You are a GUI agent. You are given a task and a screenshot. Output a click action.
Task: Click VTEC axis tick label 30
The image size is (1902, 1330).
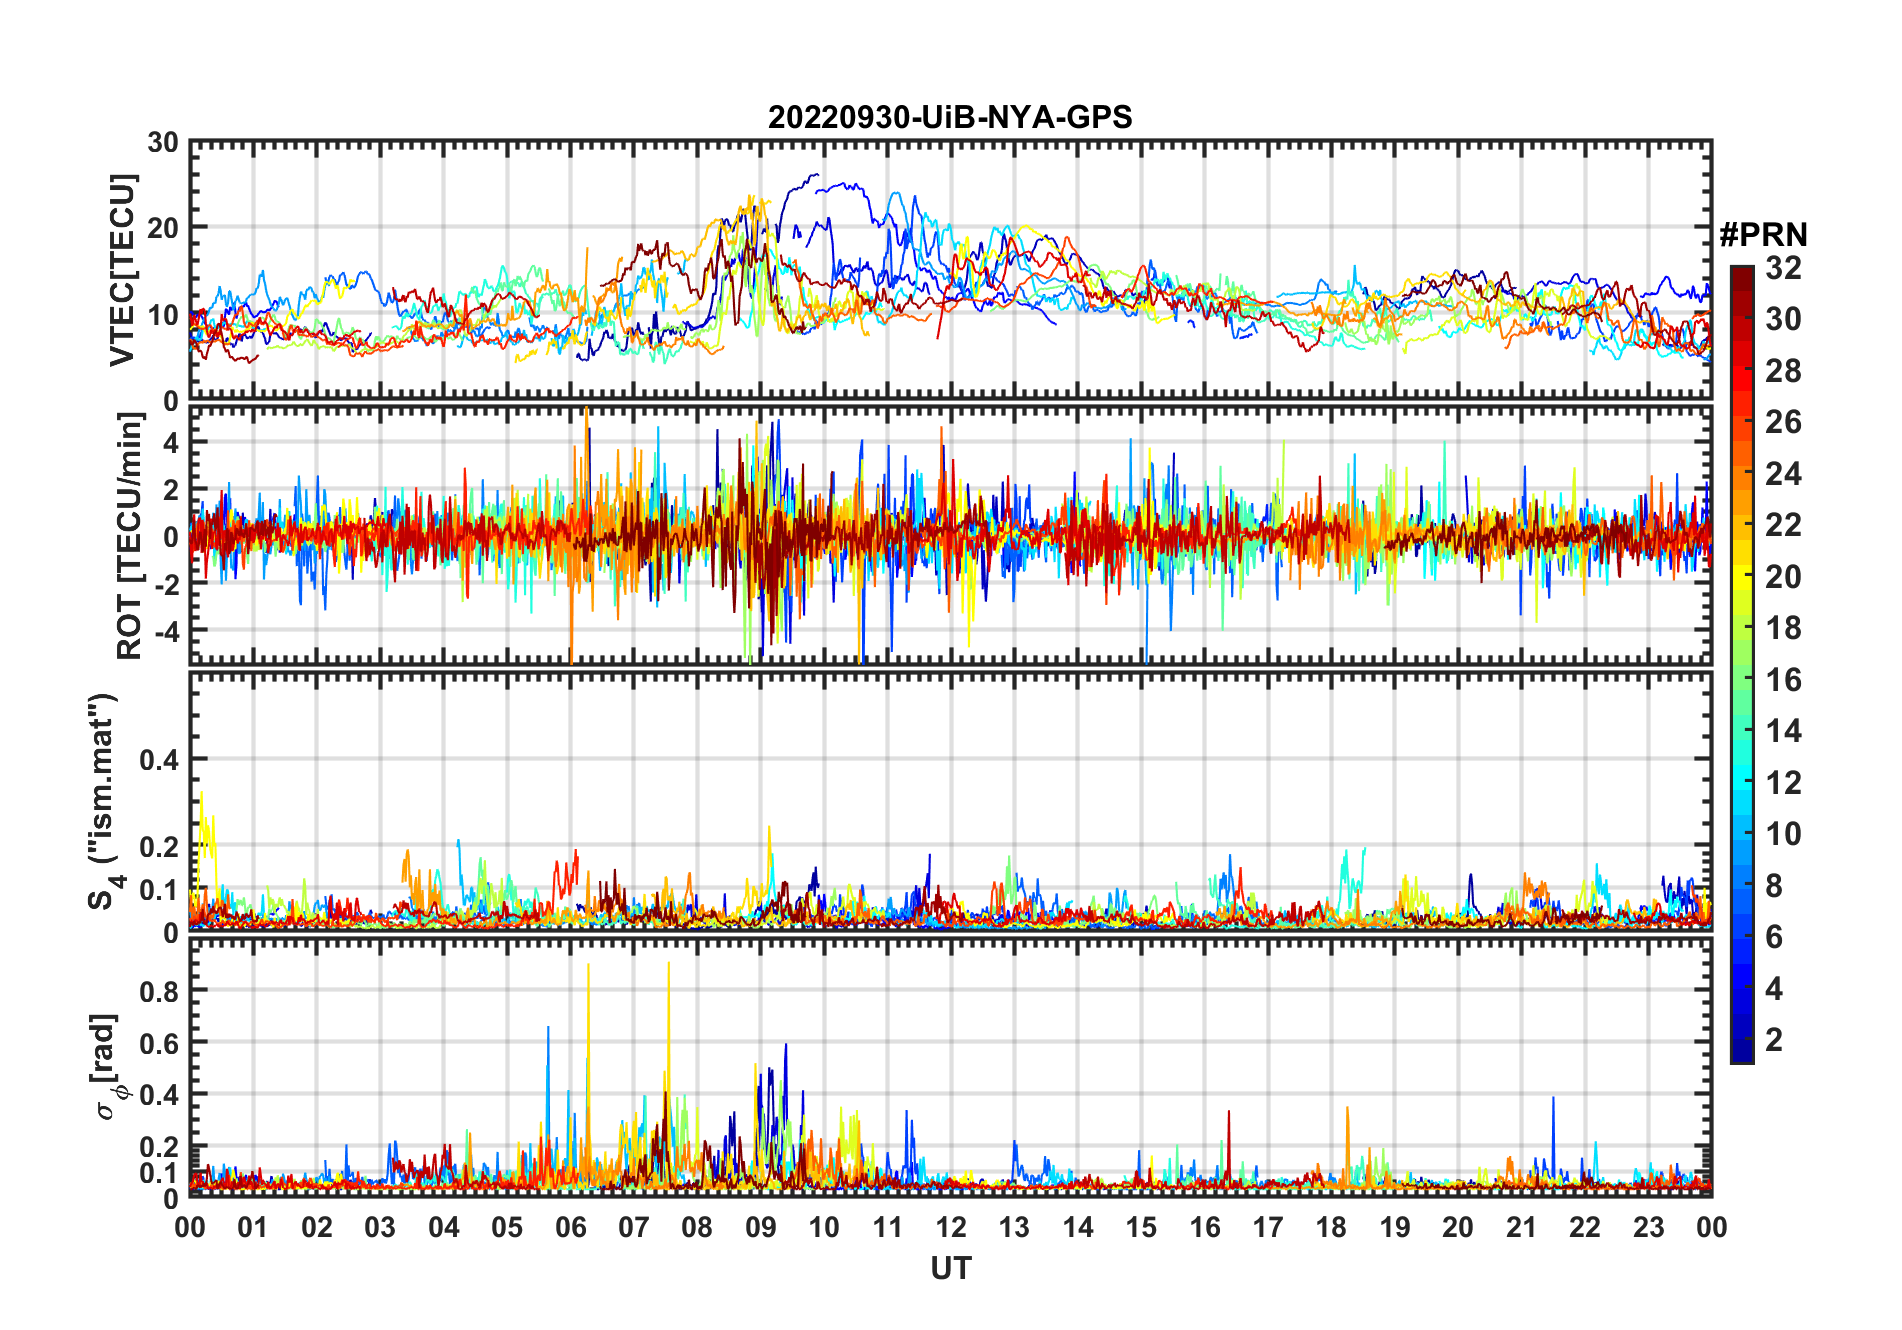coord(163,143)
